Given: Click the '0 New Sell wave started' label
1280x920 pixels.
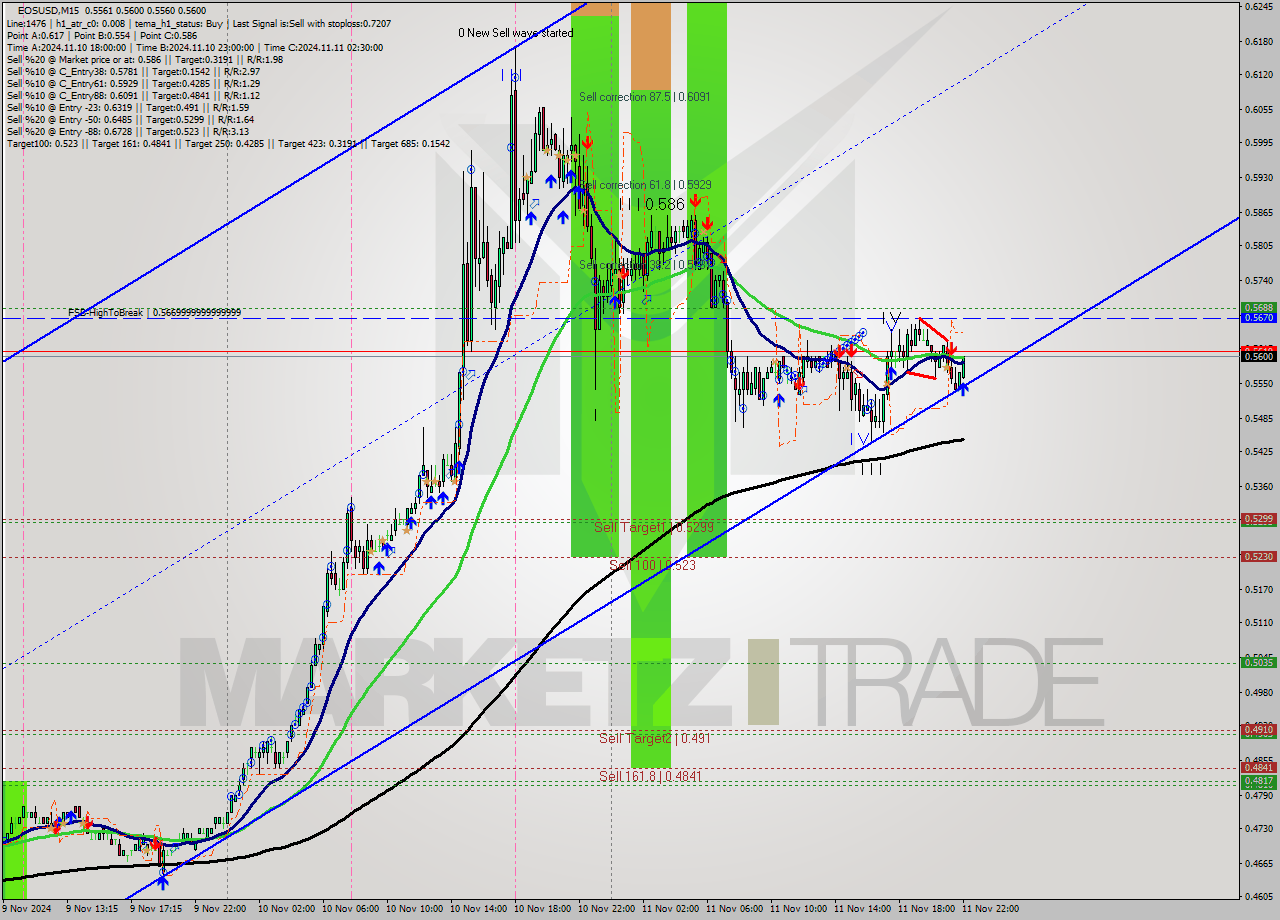Looking at the screenshot, I should (516, 33).
